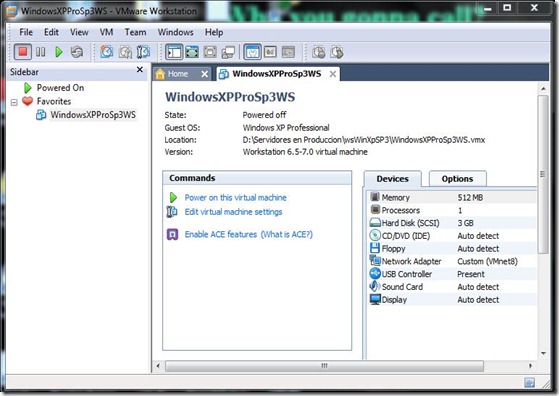
Task: Click Enable ACE features link
Action: point(221,234)
